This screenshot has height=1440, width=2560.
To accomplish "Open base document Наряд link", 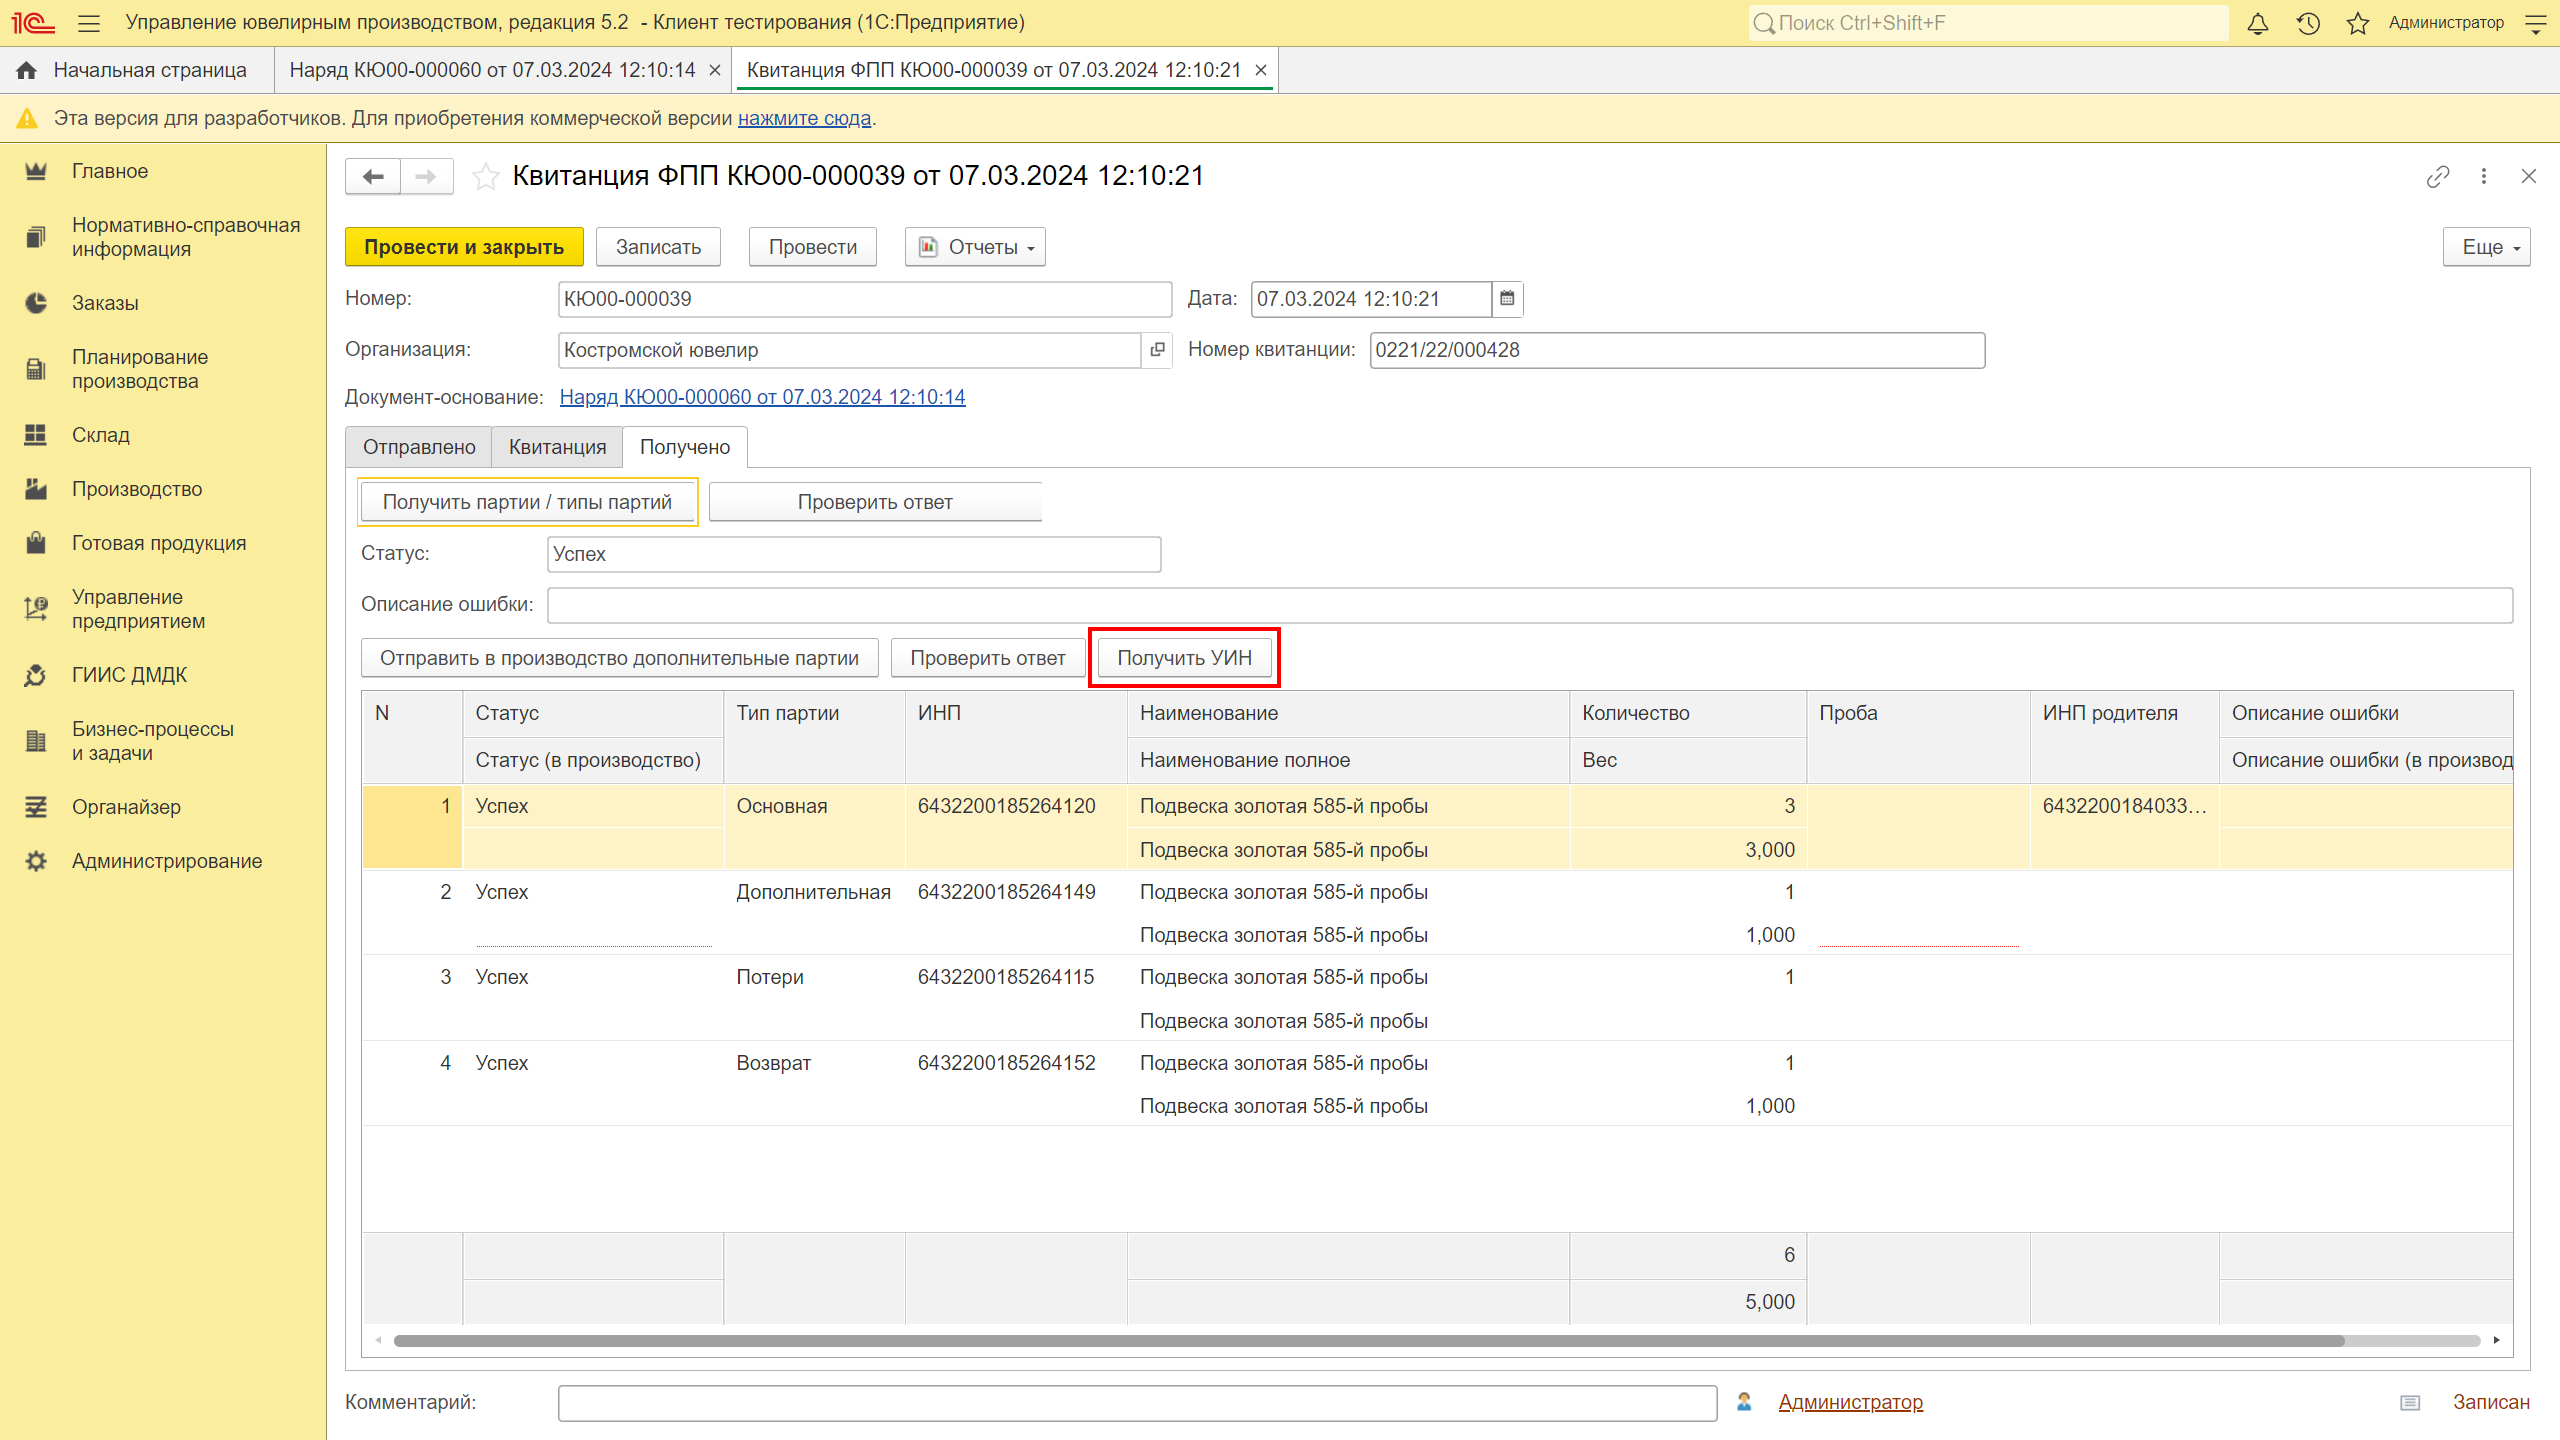I will [762, 397].
